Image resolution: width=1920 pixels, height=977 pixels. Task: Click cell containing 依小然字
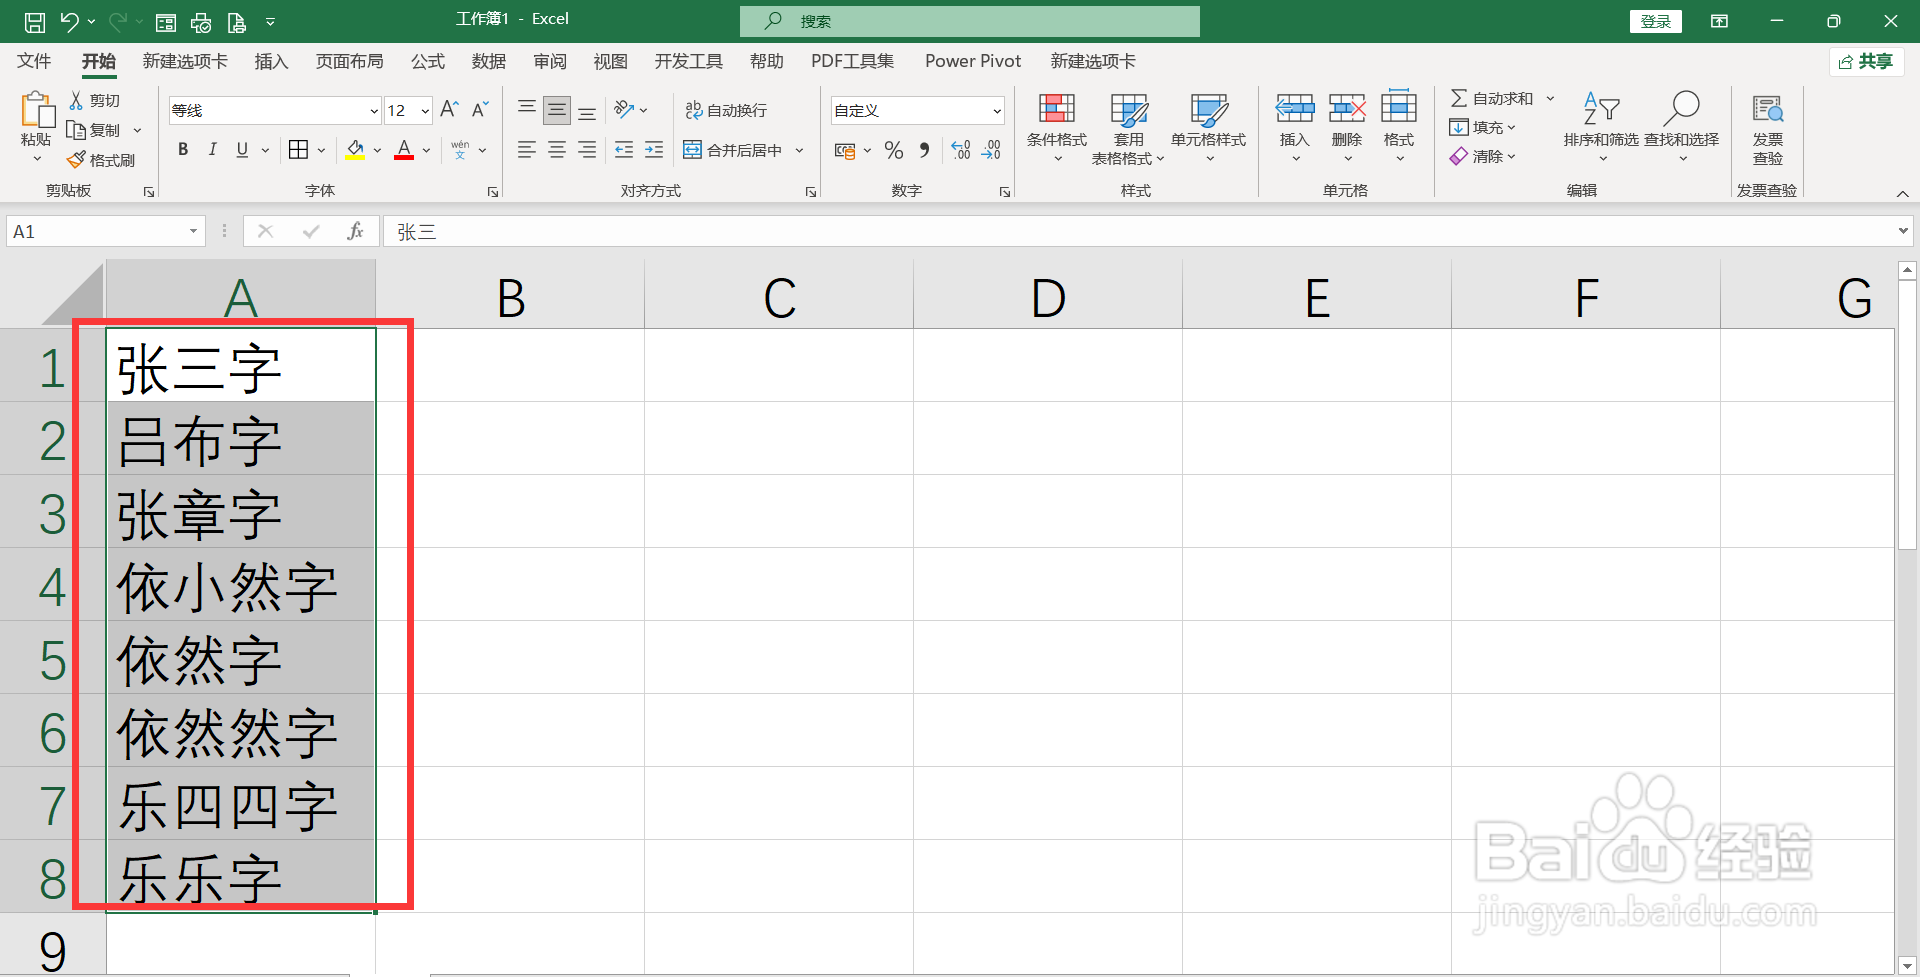tap(241, 586)
